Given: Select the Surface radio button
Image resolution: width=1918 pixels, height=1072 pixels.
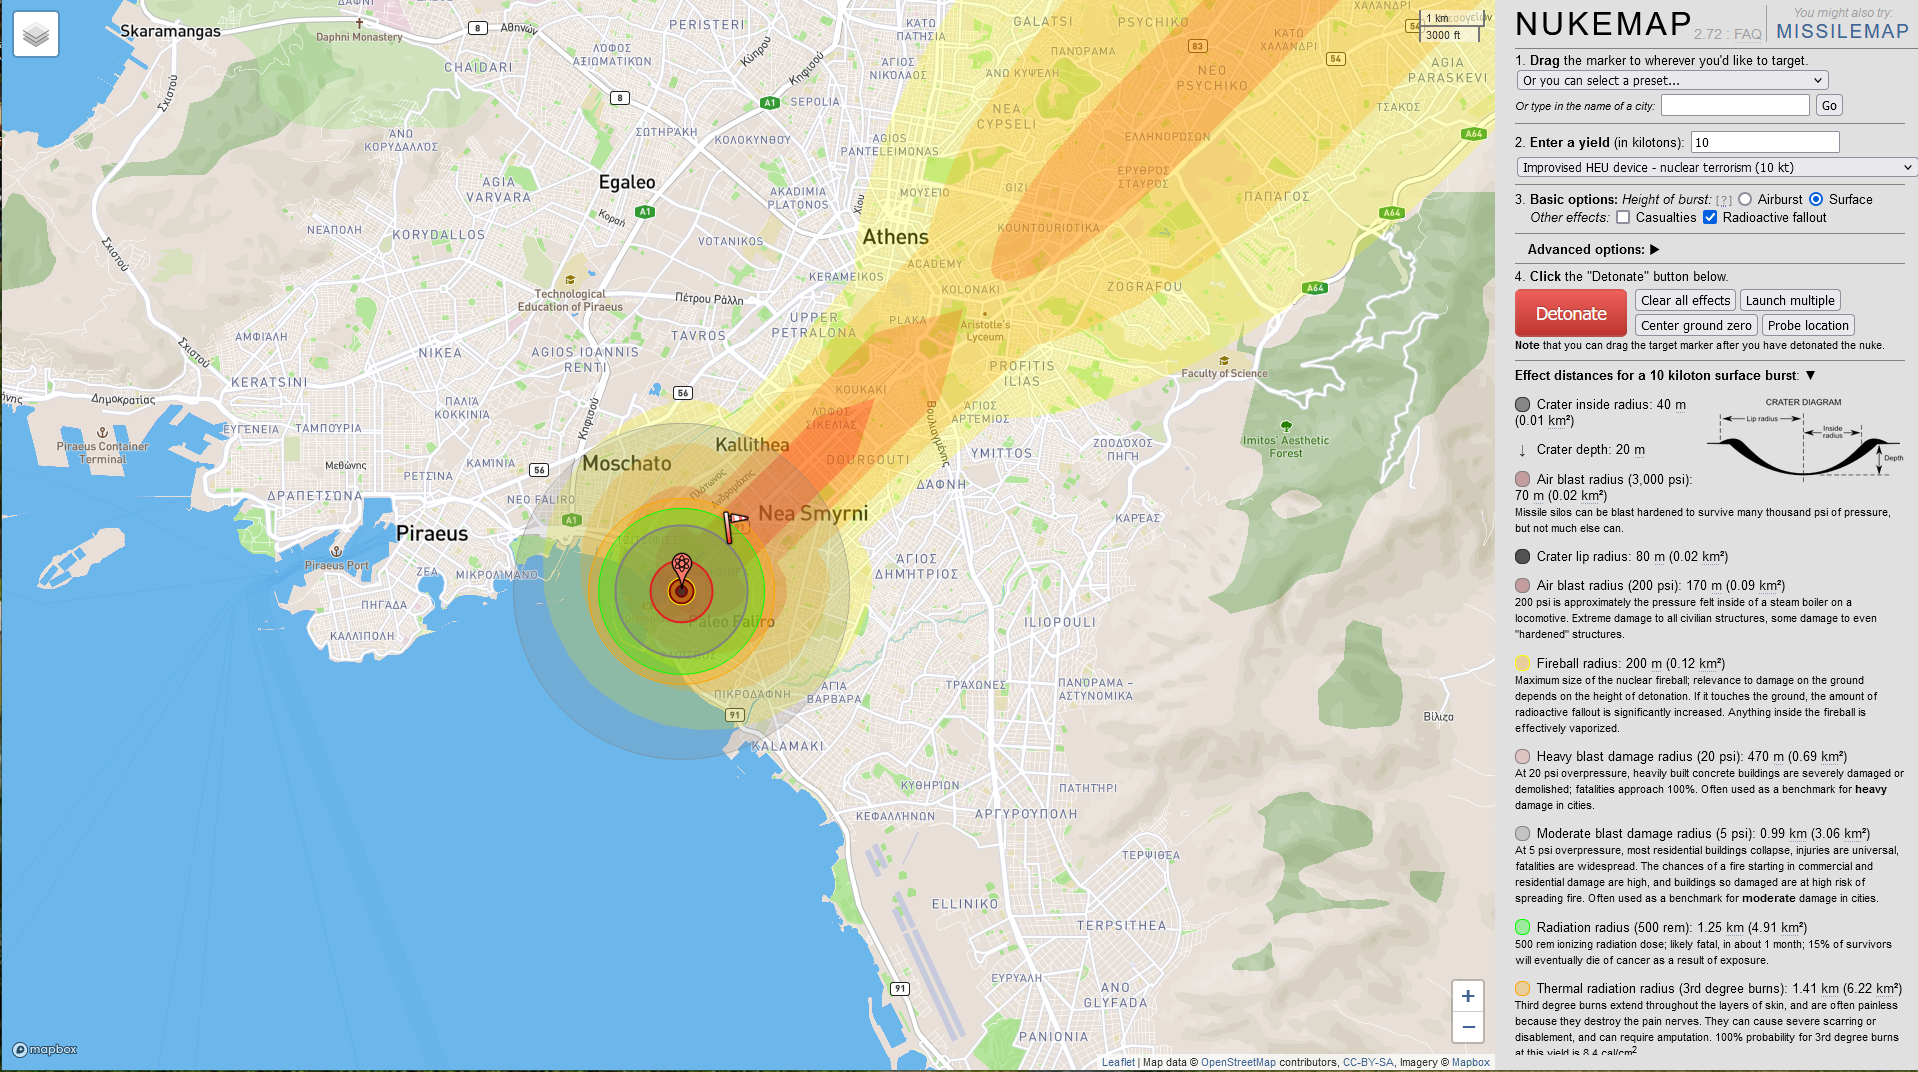Looking at the screenshot, I should (1816, 199).
